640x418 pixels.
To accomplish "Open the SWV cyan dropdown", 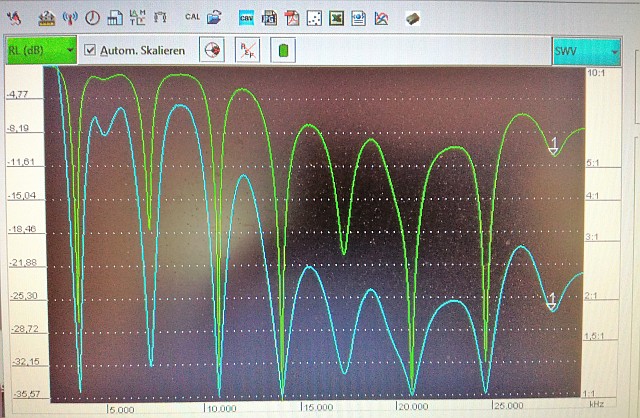I will coord(585,50).
